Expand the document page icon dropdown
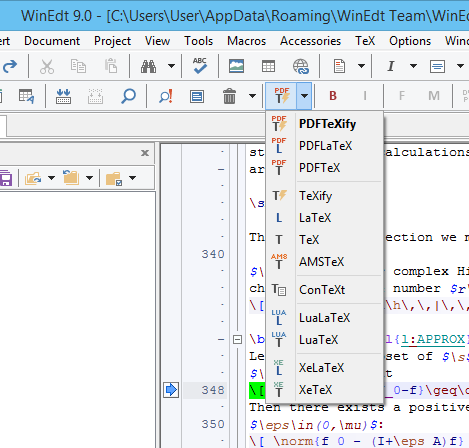This screenshot has width=469, height=448. click(361, 66)
